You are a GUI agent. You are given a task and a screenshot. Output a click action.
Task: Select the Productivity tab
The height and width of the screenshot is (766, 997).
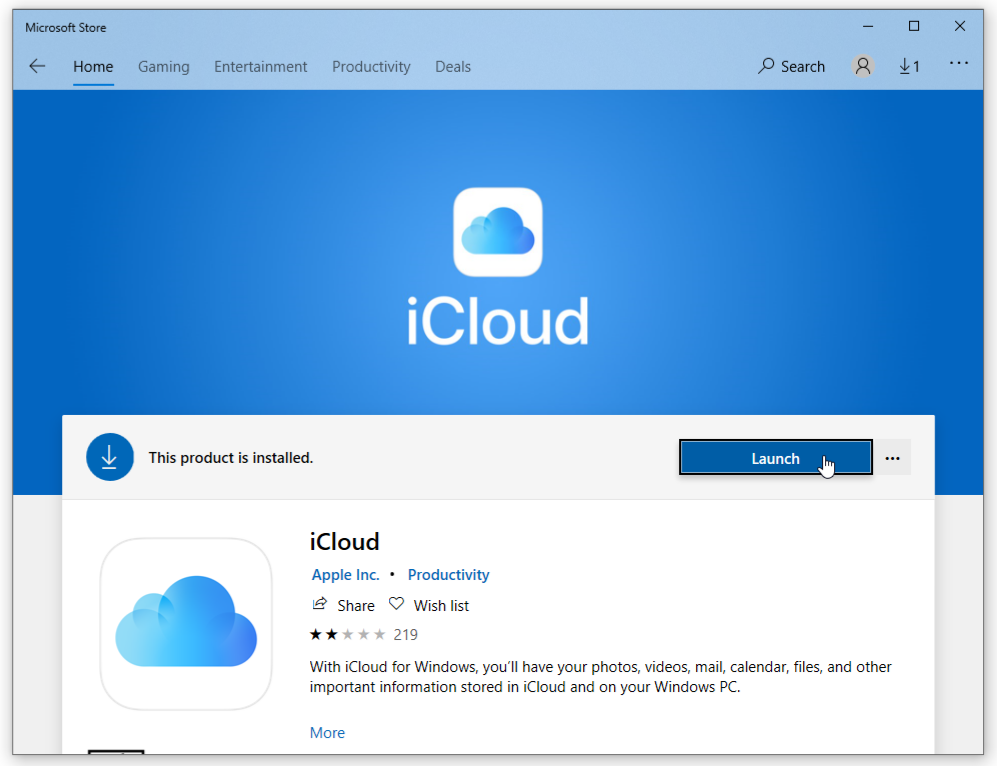coord(371,67)
